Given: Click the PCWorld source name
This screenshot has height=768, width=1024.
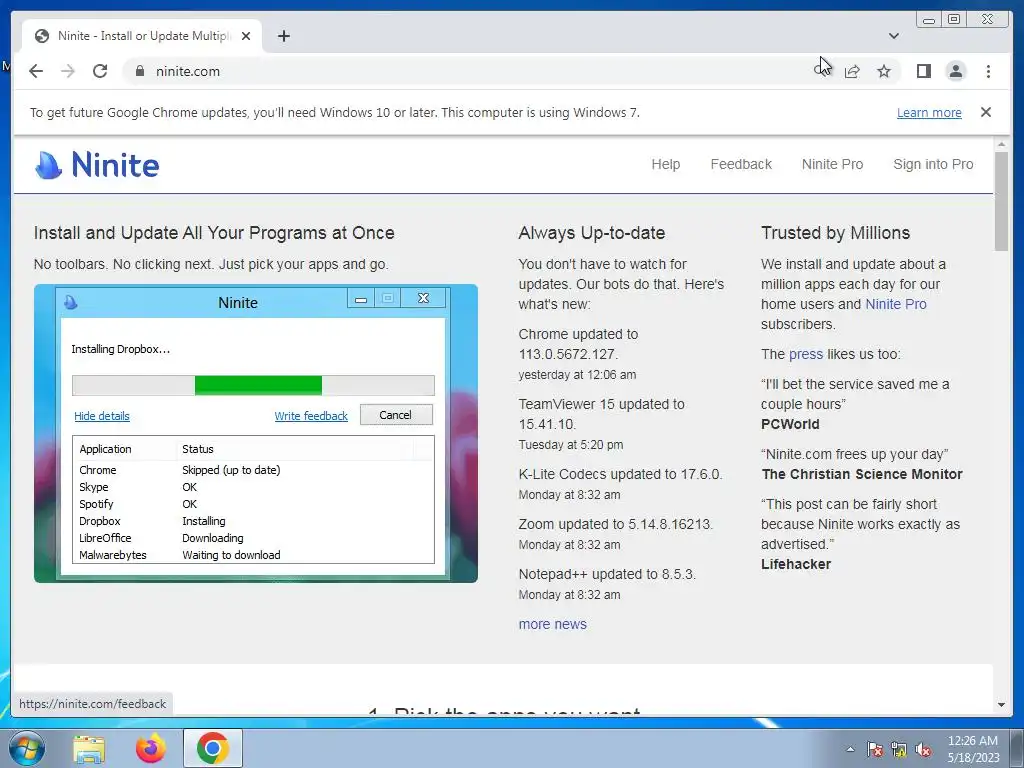Looking at the screenshot, I should (x=790, y=424).
